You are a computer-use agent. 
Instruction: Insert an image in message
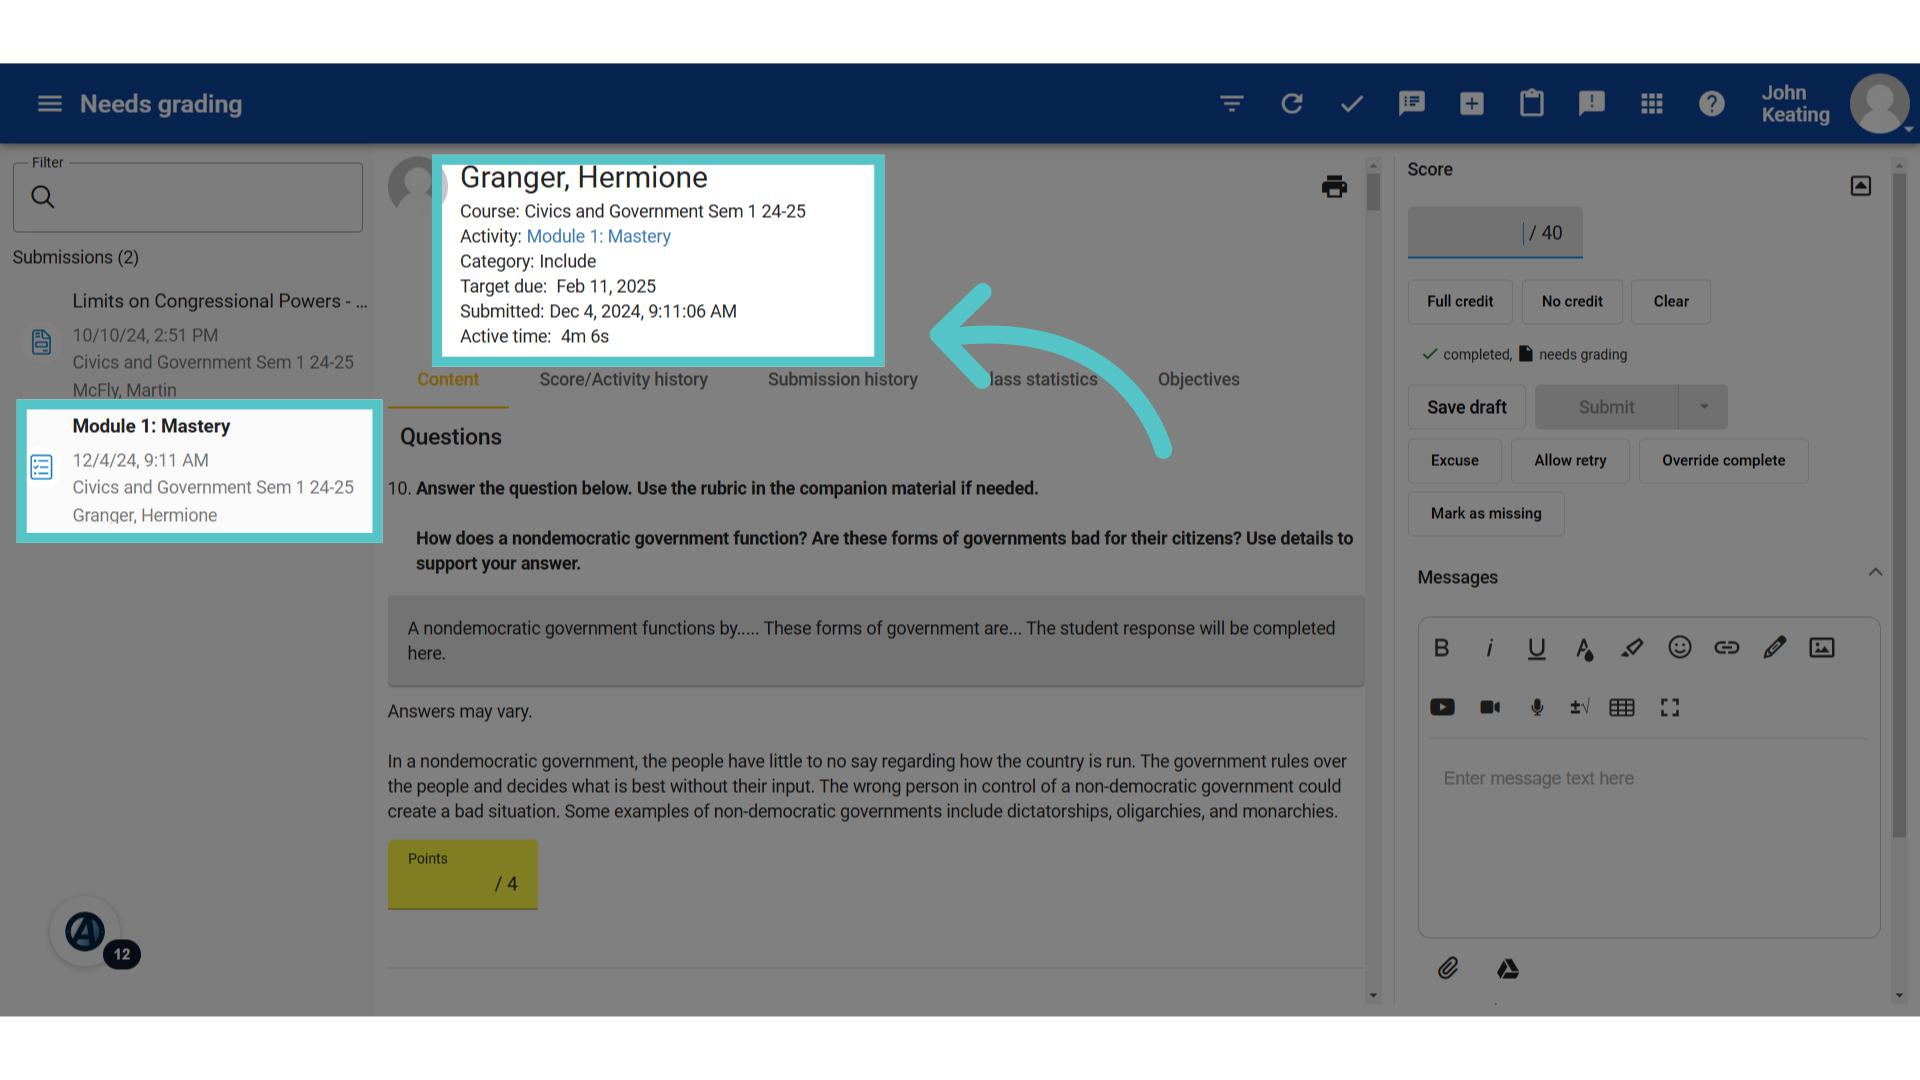1822,648
